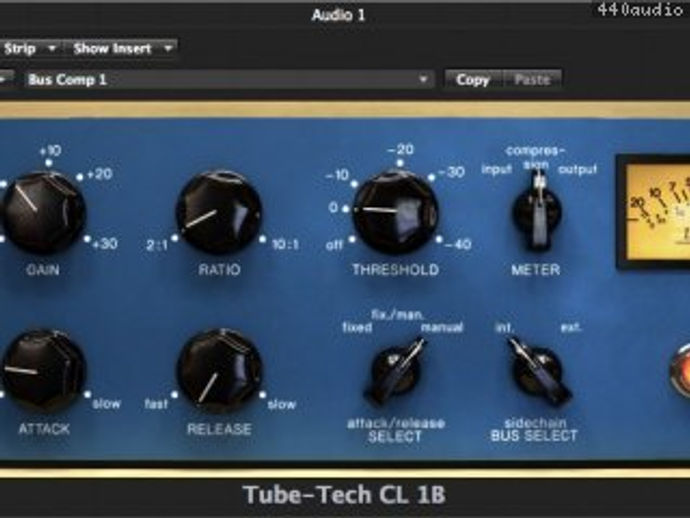Click the '-10' threshold marking
Image resolution: width=690 pixels, height=518 pixels.
(337, 175)
